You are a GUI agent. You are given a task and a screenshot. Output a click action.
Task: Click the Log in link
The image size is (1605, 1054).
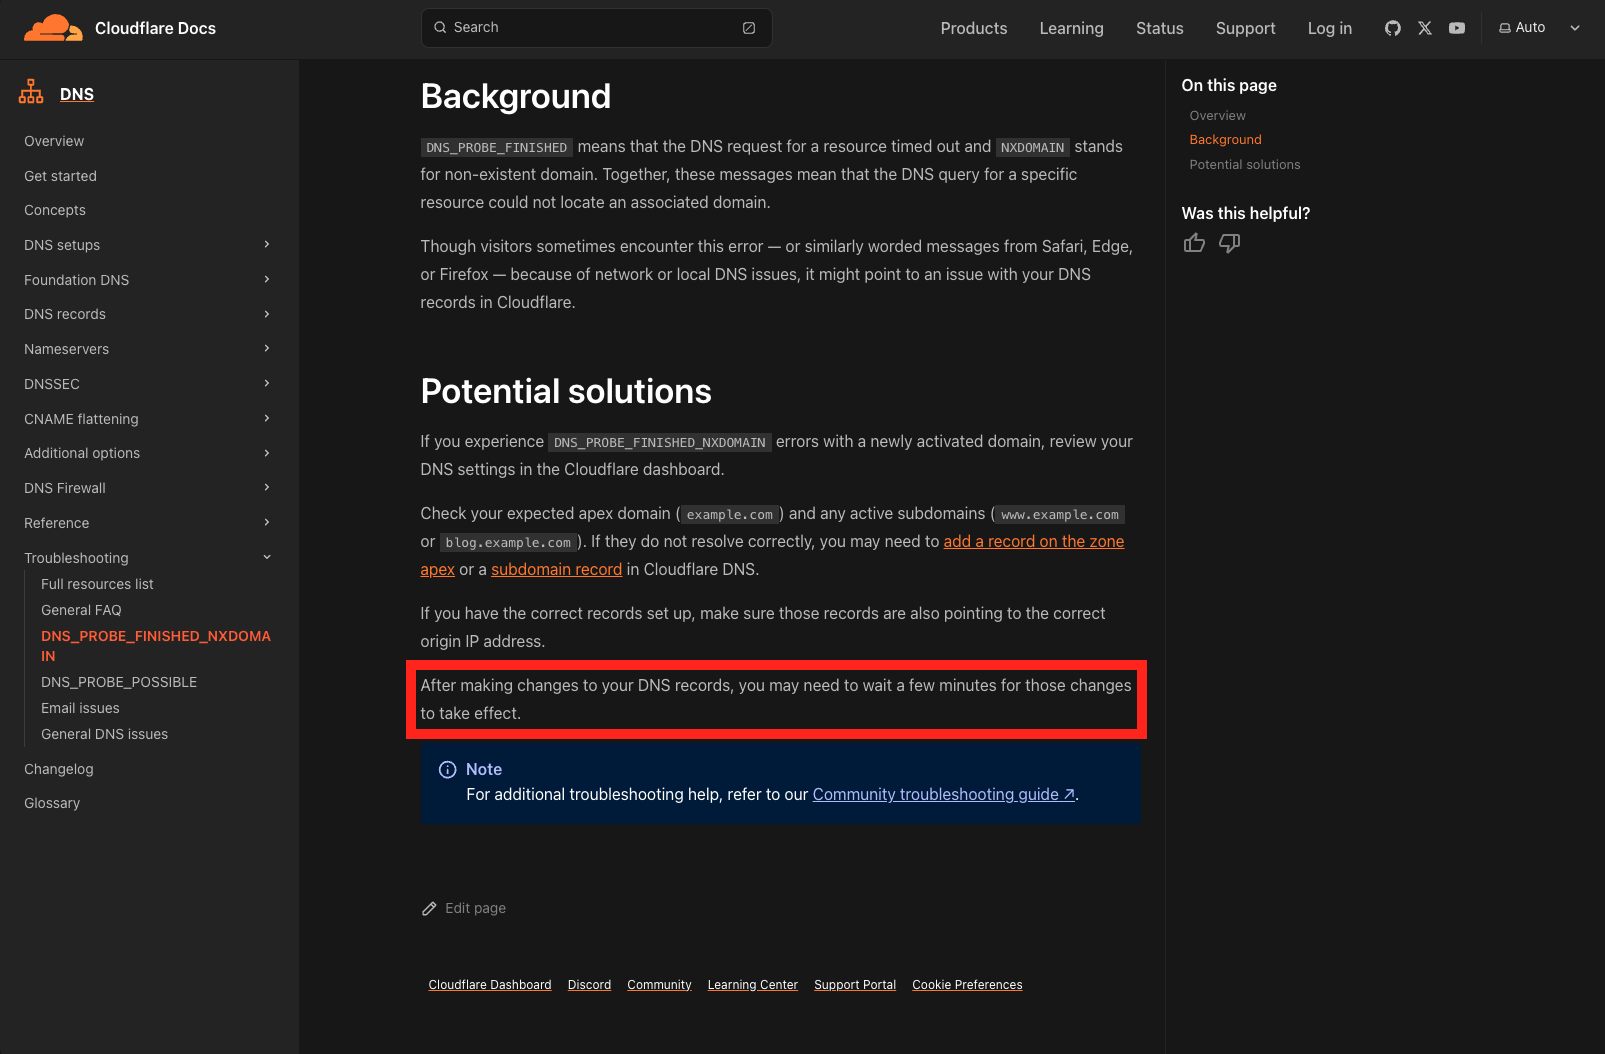[x=1329, y=28]
